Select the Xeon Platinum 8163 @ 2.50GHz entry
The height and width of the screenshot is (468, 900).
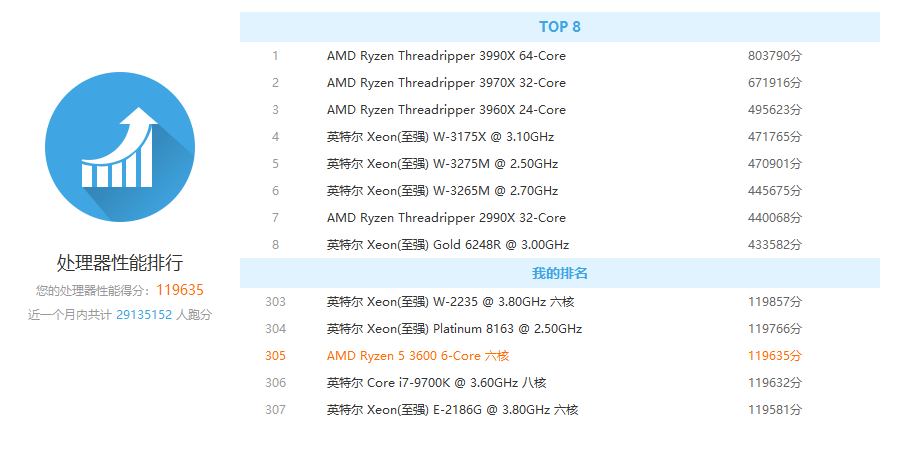(454, 328)
